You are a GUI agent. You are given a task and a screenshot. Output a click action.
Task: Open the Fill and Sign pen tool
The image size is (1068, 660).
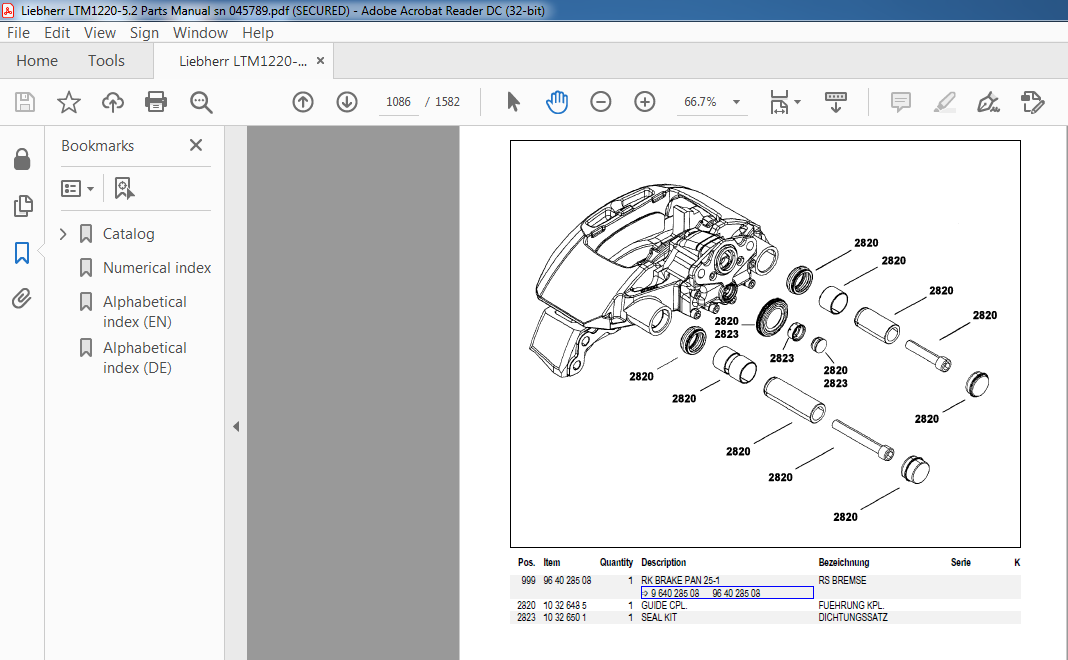click(x=988, y=102)
